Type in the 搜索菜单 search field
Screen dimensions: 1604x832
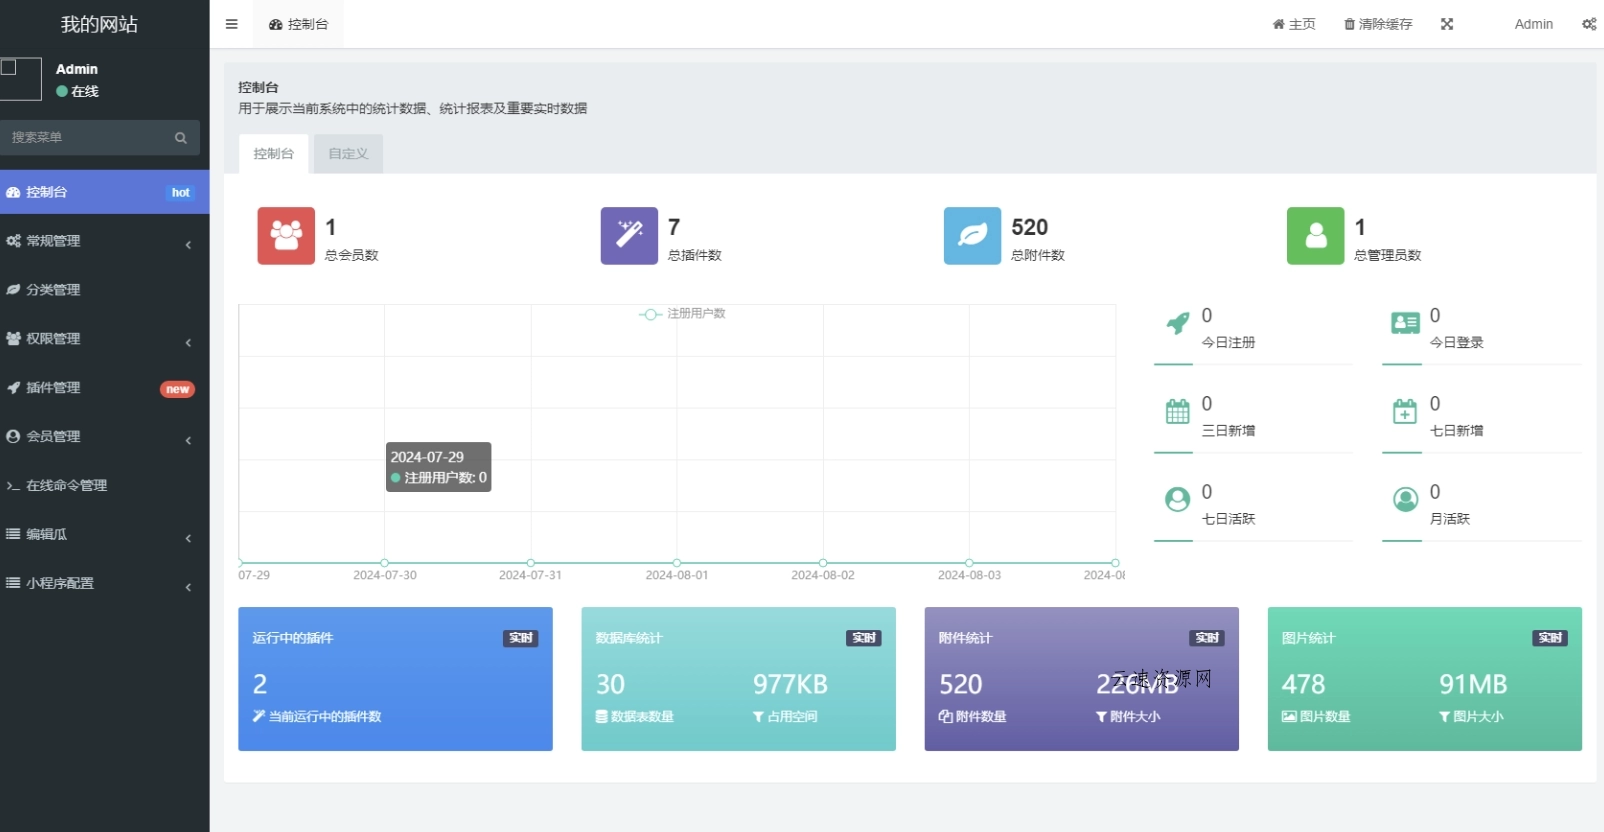tap(85, 138)
